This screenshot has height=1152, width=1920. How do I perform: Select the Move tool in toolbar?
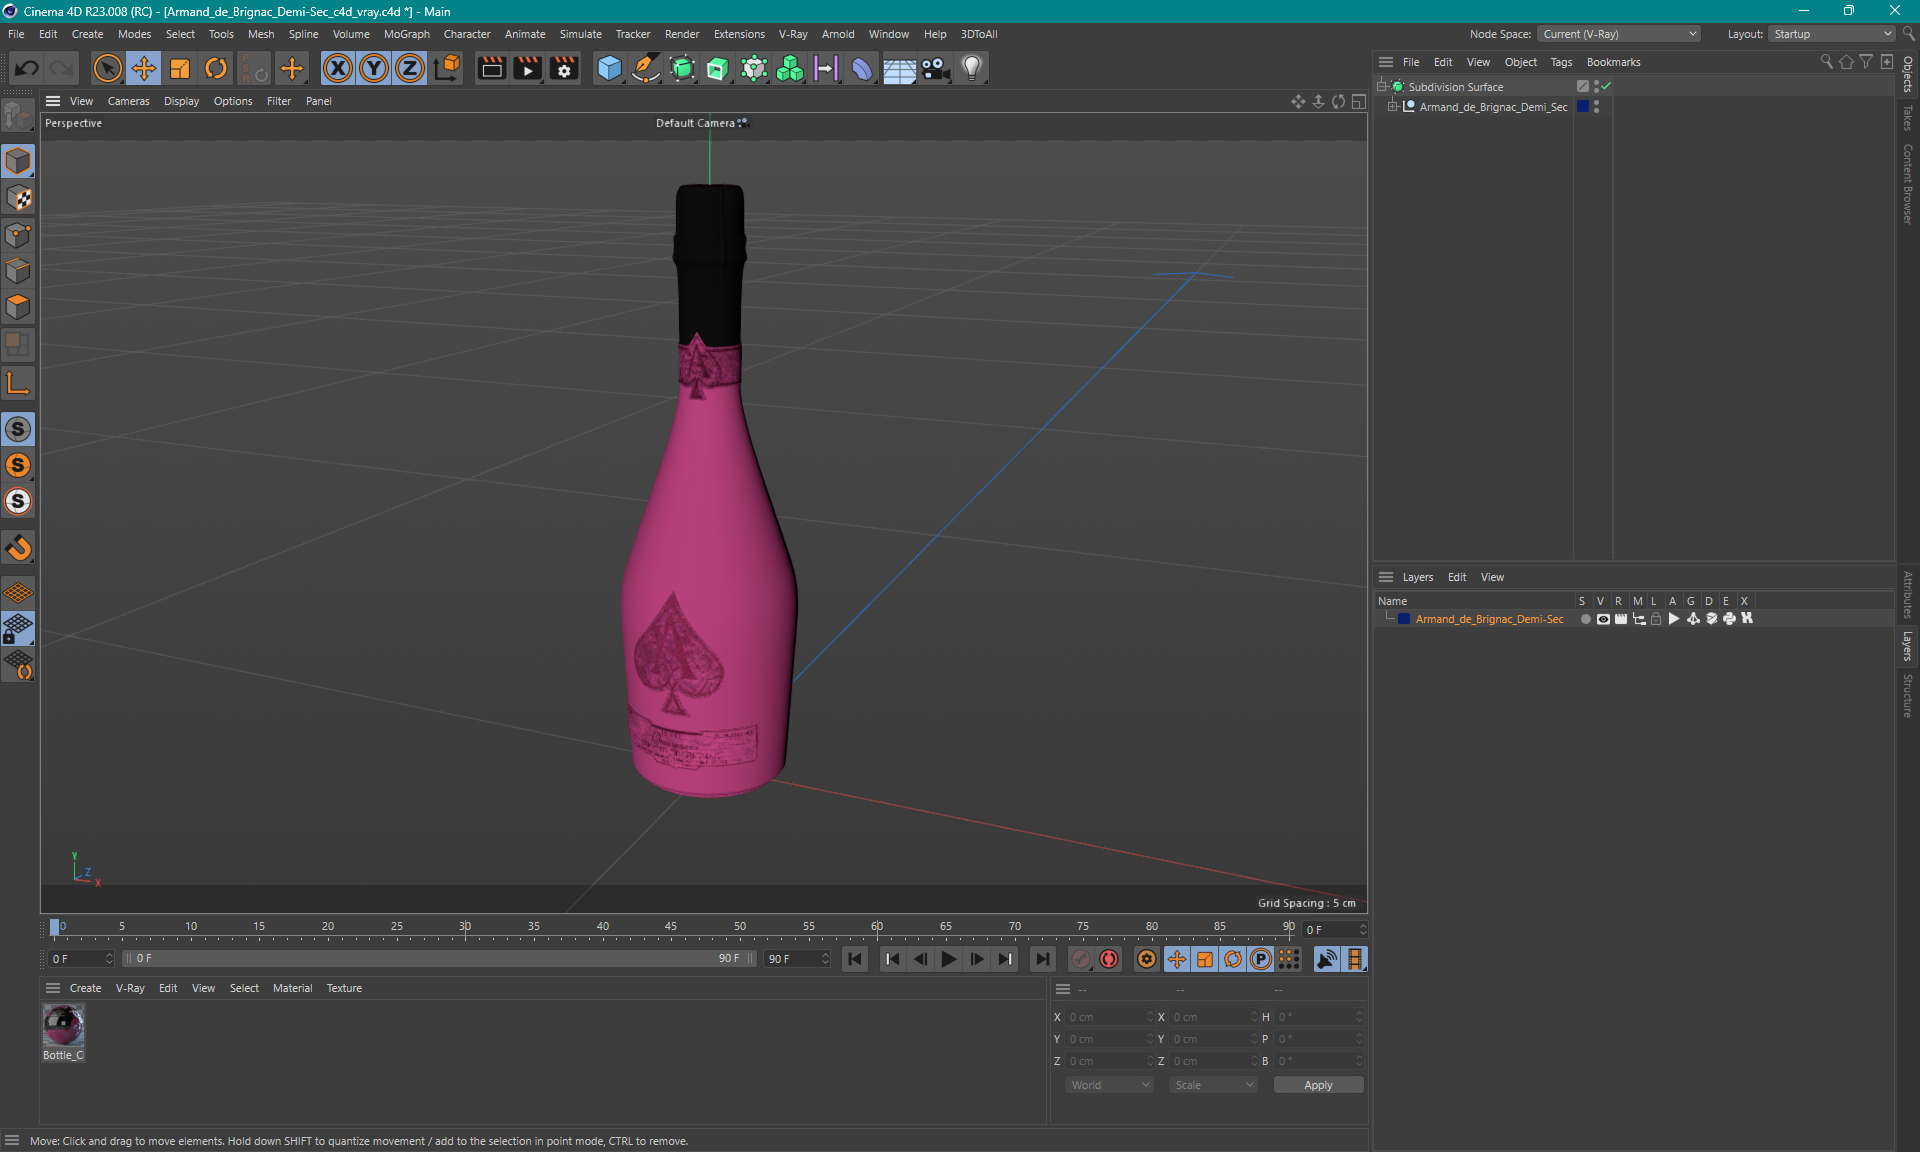tap(143, 68)
